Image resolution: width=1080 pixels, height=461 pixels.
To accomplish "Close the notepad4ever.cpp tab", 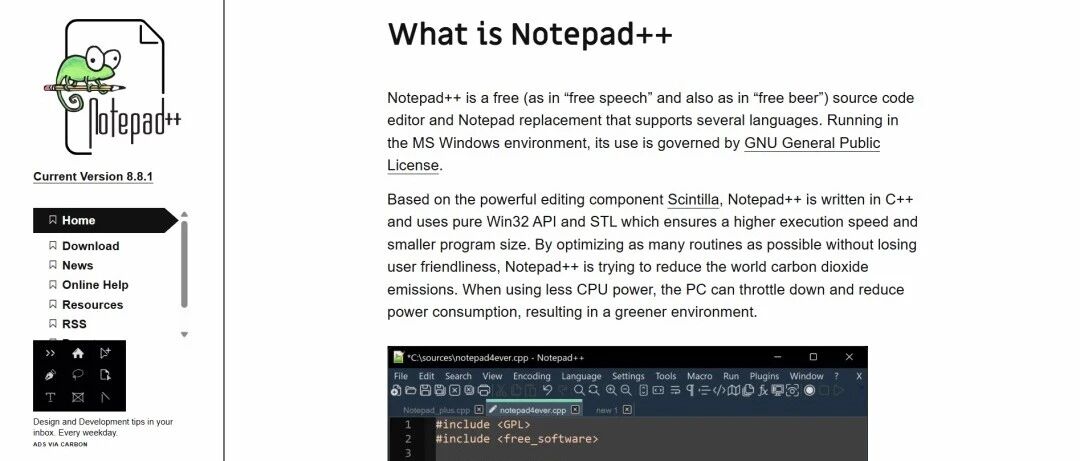I will 575,409.
